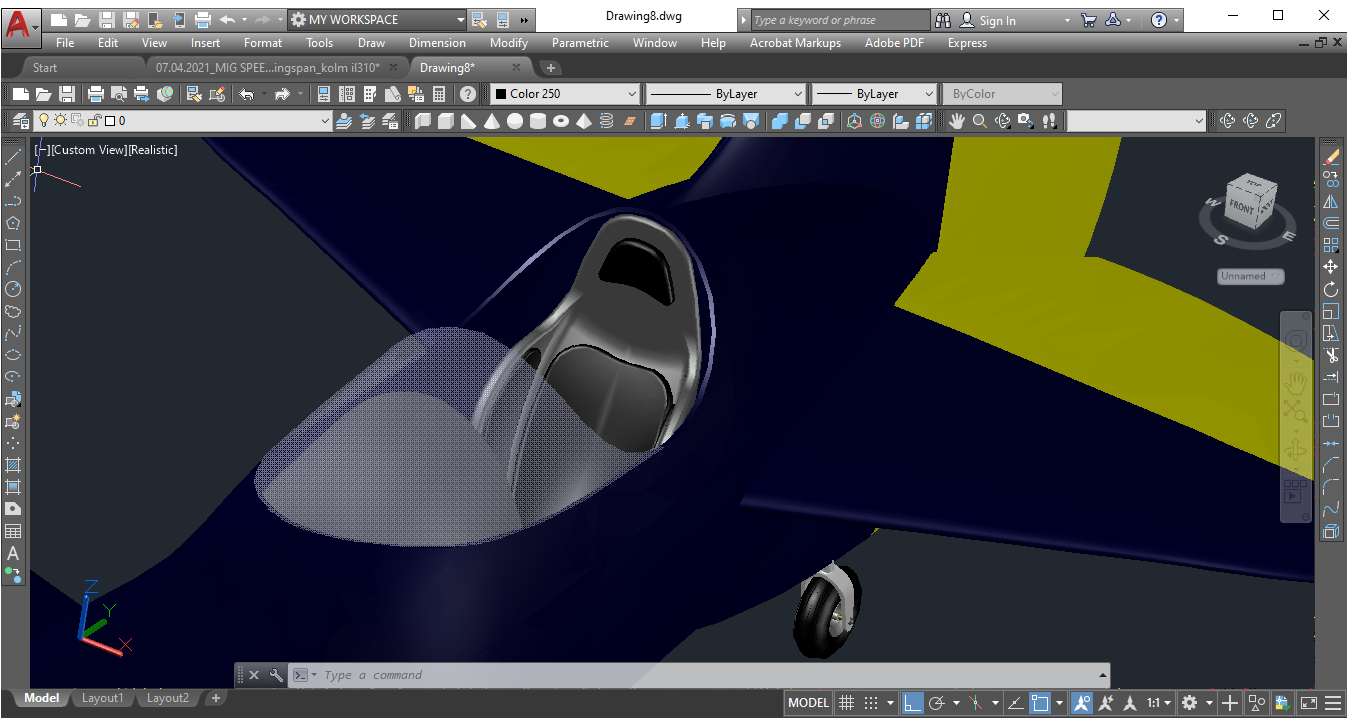Click the Cylinder solid tool
This screenshot has width=1348, height=719.
tap(538, 121)
